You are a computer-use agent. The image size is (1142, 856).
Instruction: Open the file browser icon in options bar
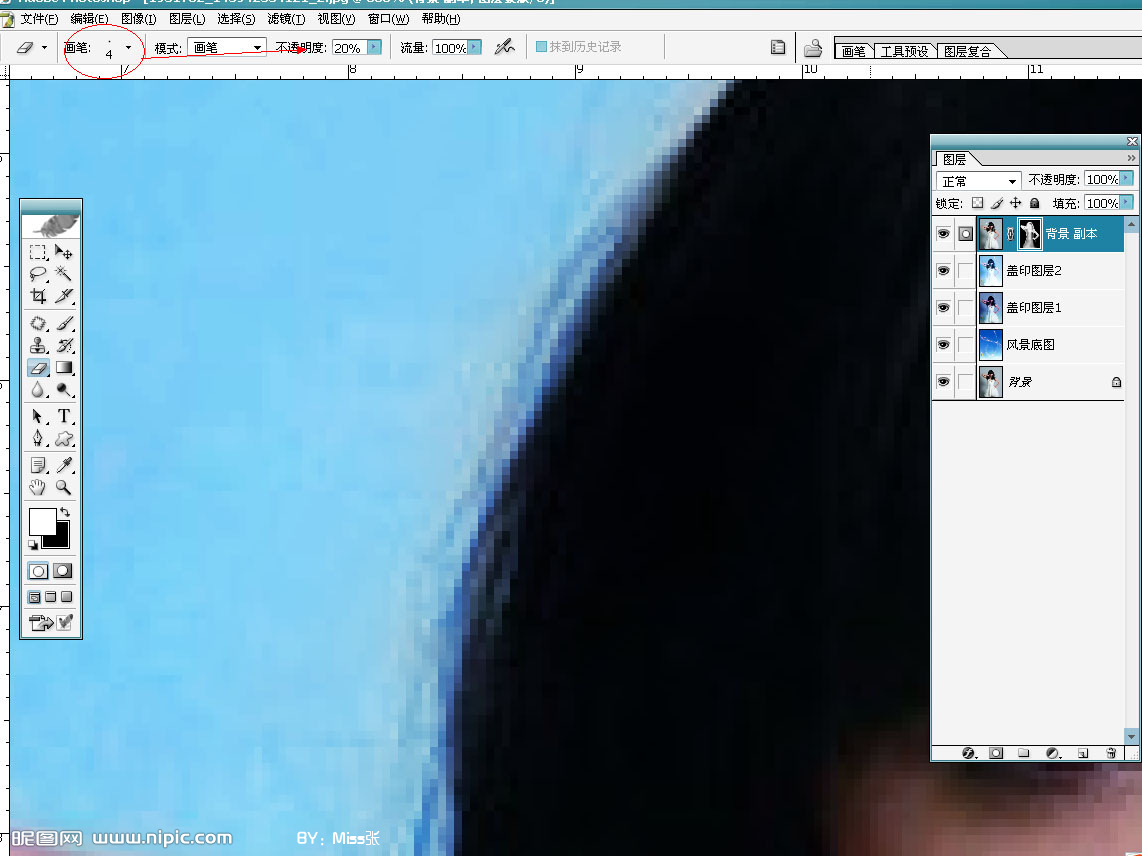[813, 48]
